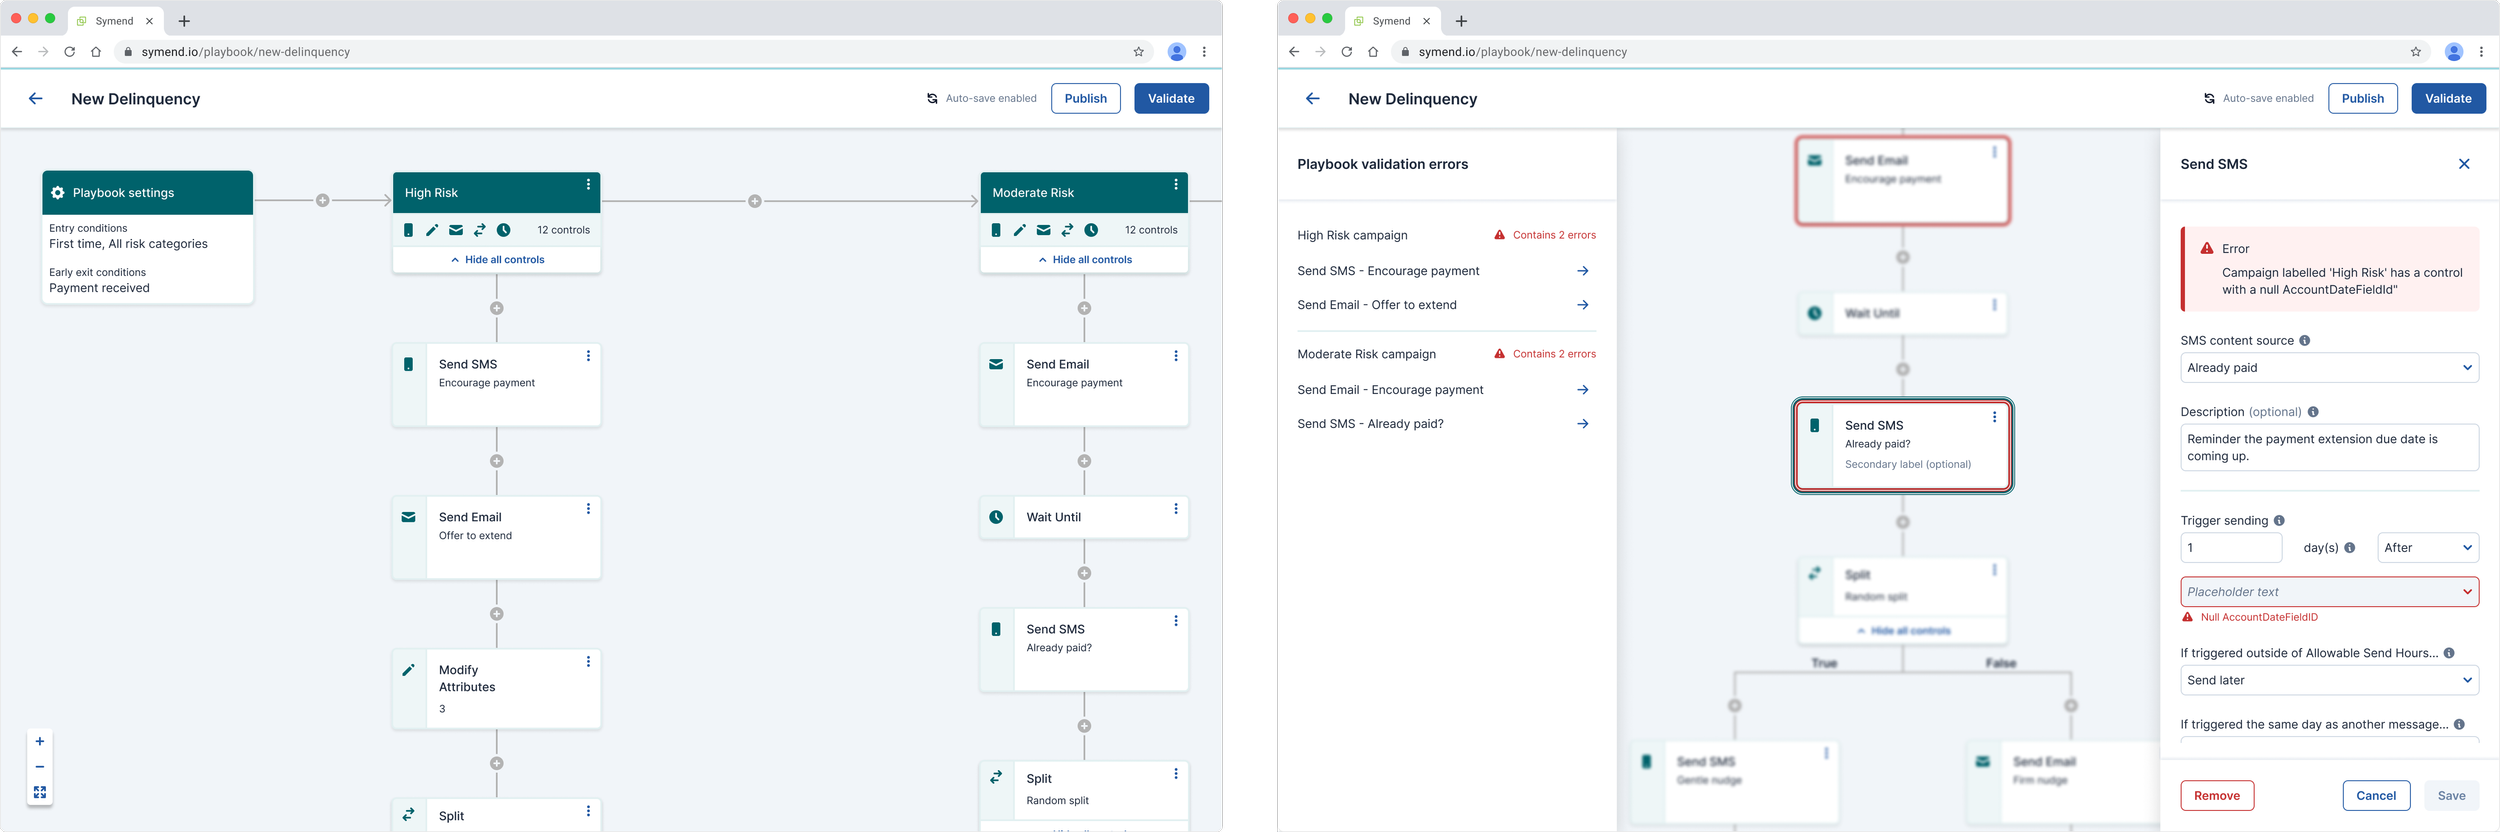Collapse Moderate Risk with Hide all controls

tap(1085, 259)
